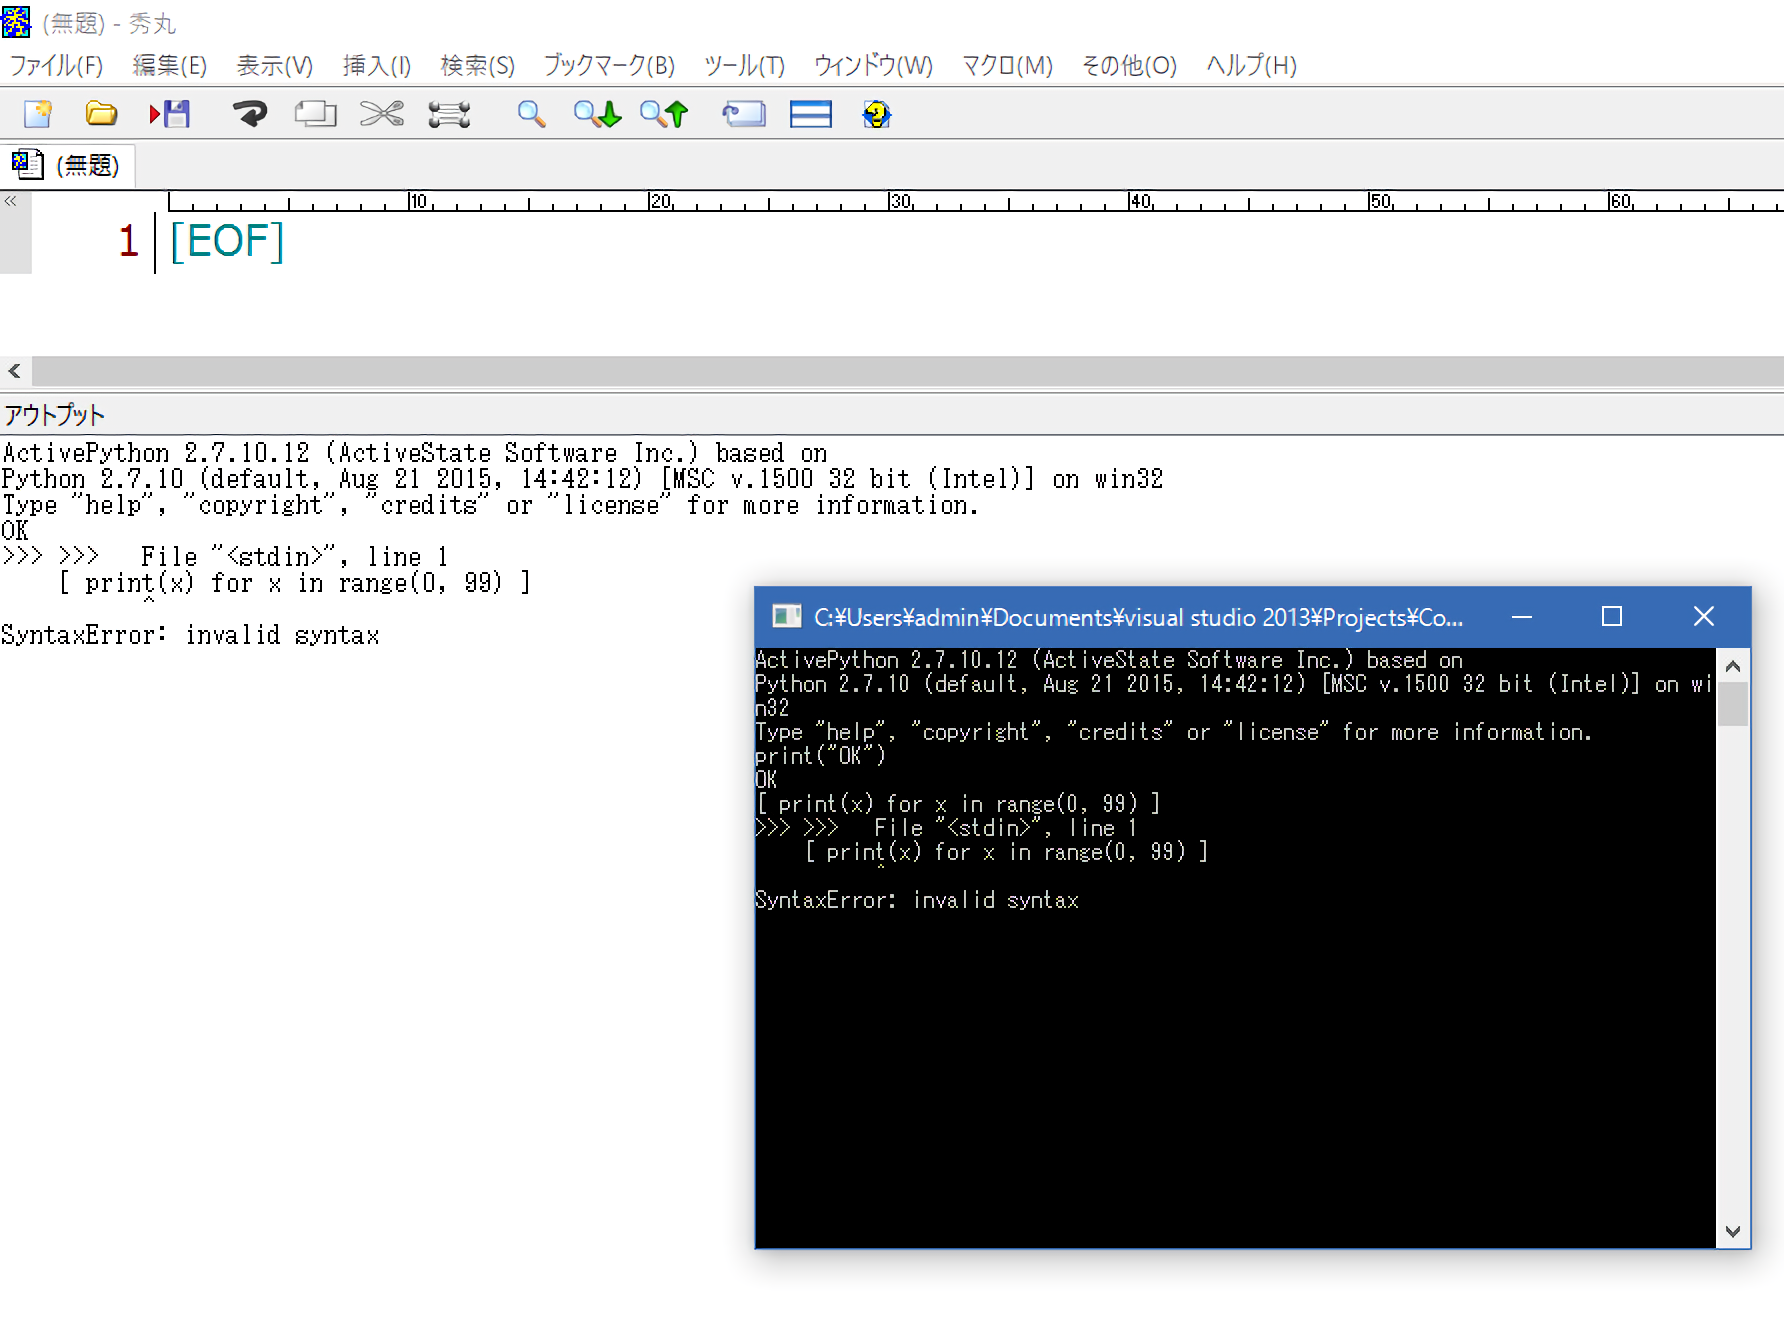The width and height of the screenshot is (1784, 1320).
Task: Open the ブックマーク(B) menu
Action: pyautogui.click(x=609, y=66)
